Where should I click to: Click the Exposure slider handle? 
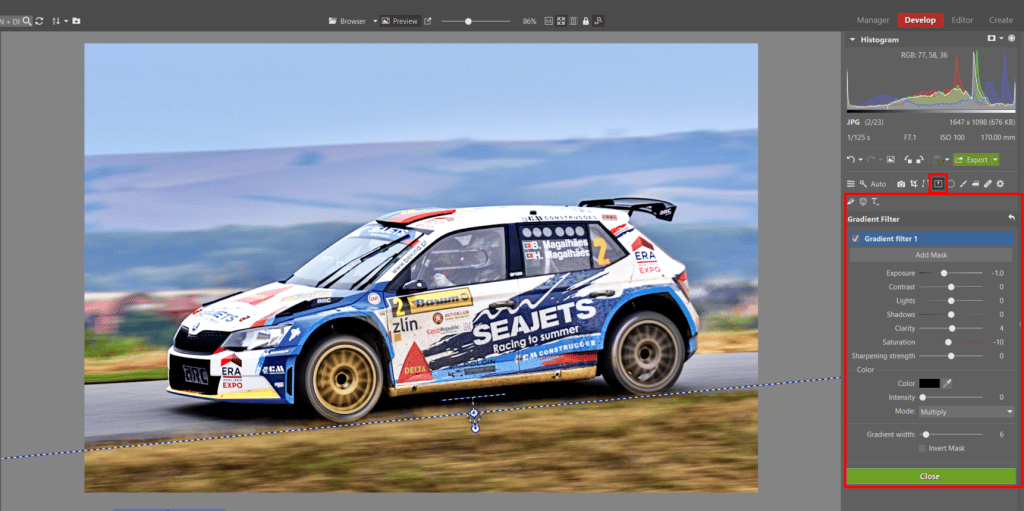click(x=944, y=273)
